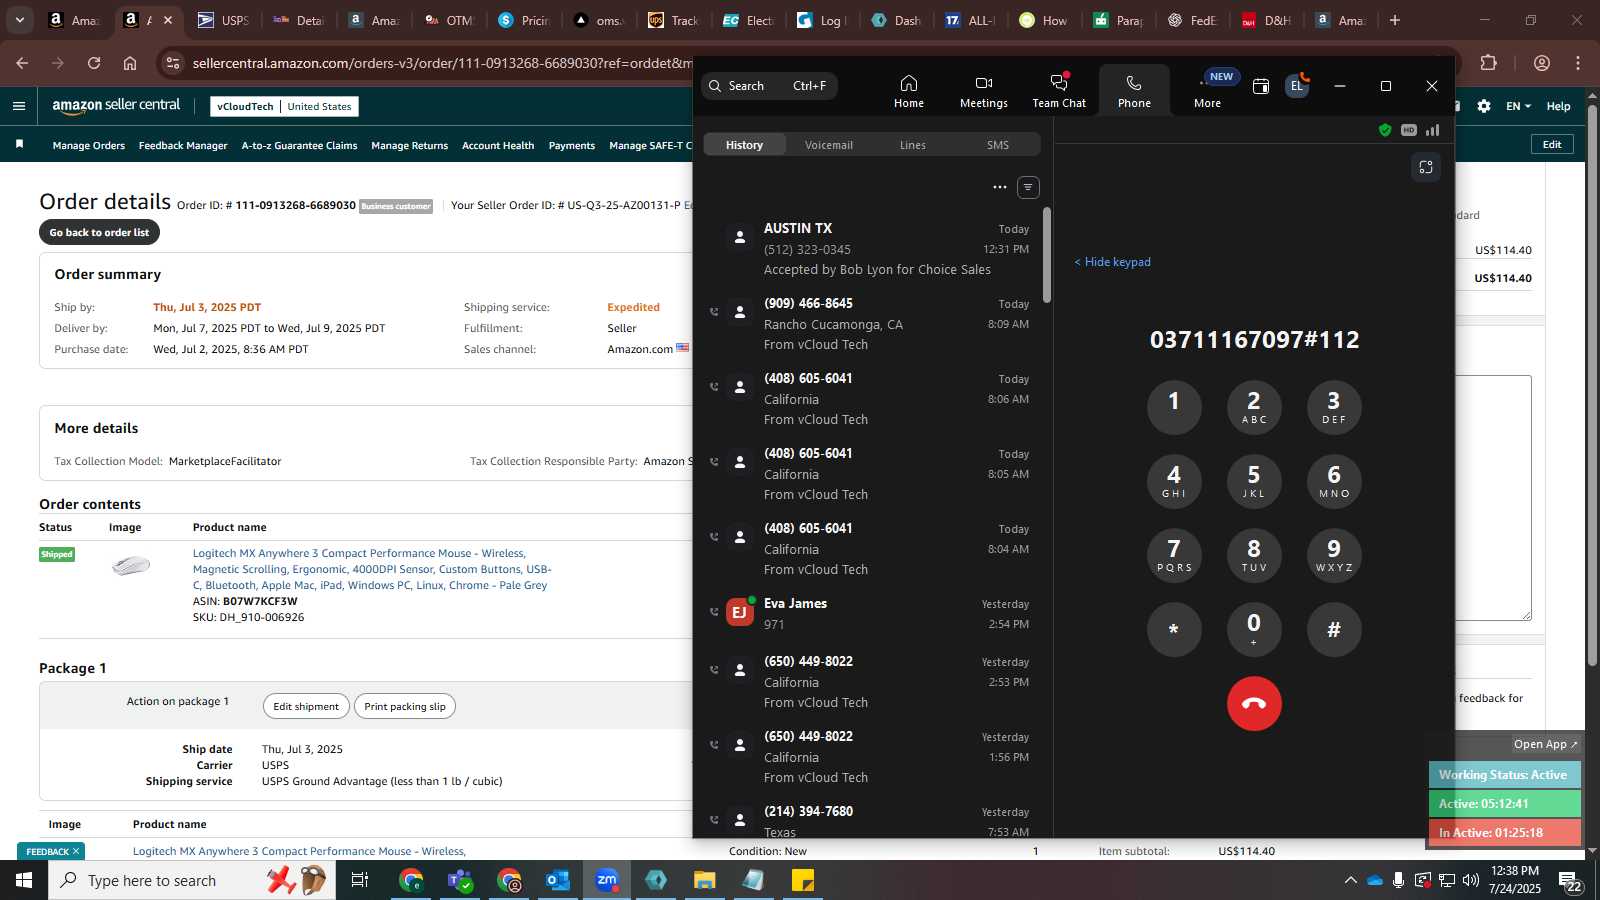
Task: Open Seller Central settings gear
Action: (1484, 106)
